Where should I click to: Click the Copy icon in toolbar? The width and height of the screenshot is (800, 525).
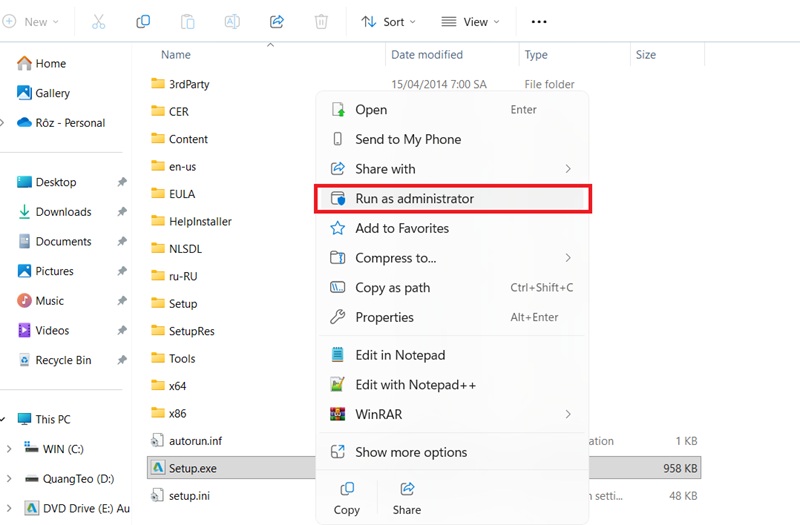tap(143, 21)
